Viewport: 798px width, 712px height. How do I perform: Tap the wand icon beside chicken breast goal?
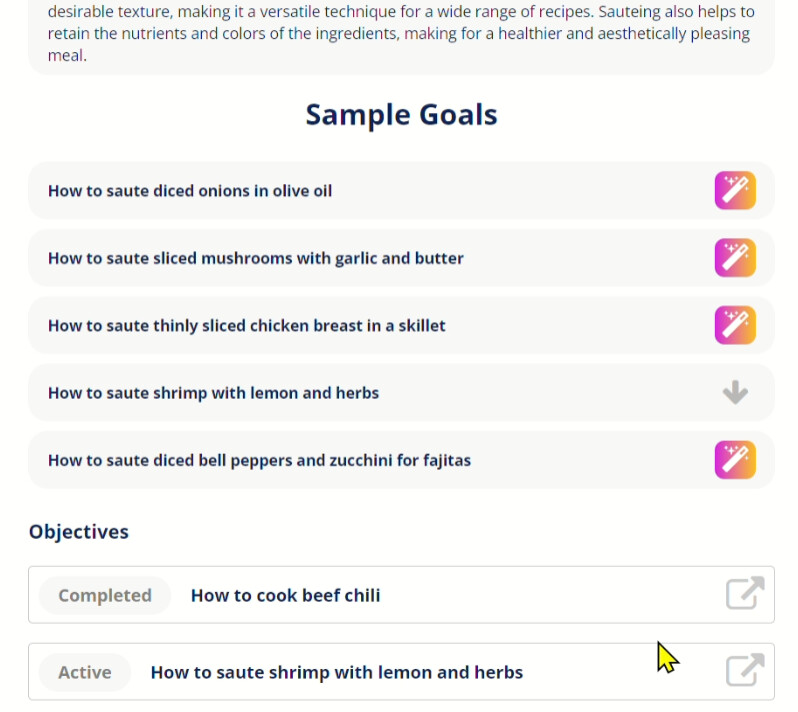click(x=735, y=325)
